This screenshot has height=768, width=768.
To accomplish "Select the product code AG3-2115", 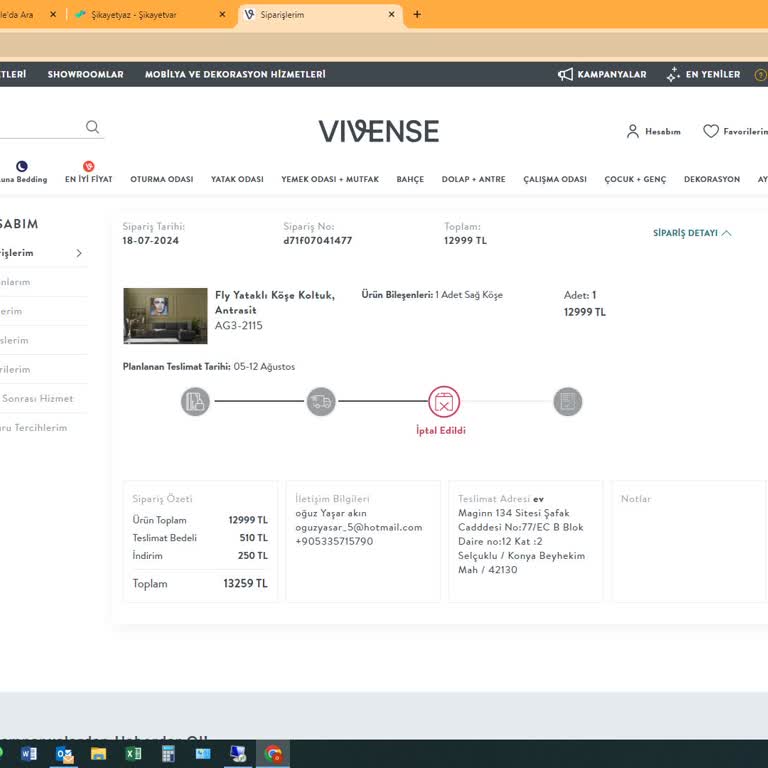I will 239,326.
